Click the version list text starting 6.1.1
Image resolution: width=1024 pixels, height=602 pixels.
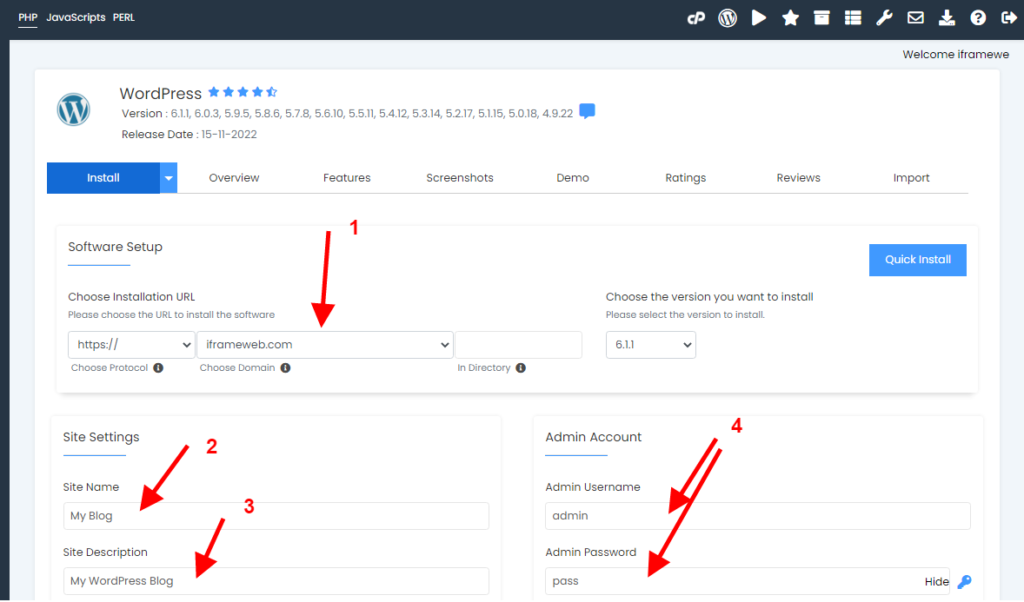click(372, 114)
